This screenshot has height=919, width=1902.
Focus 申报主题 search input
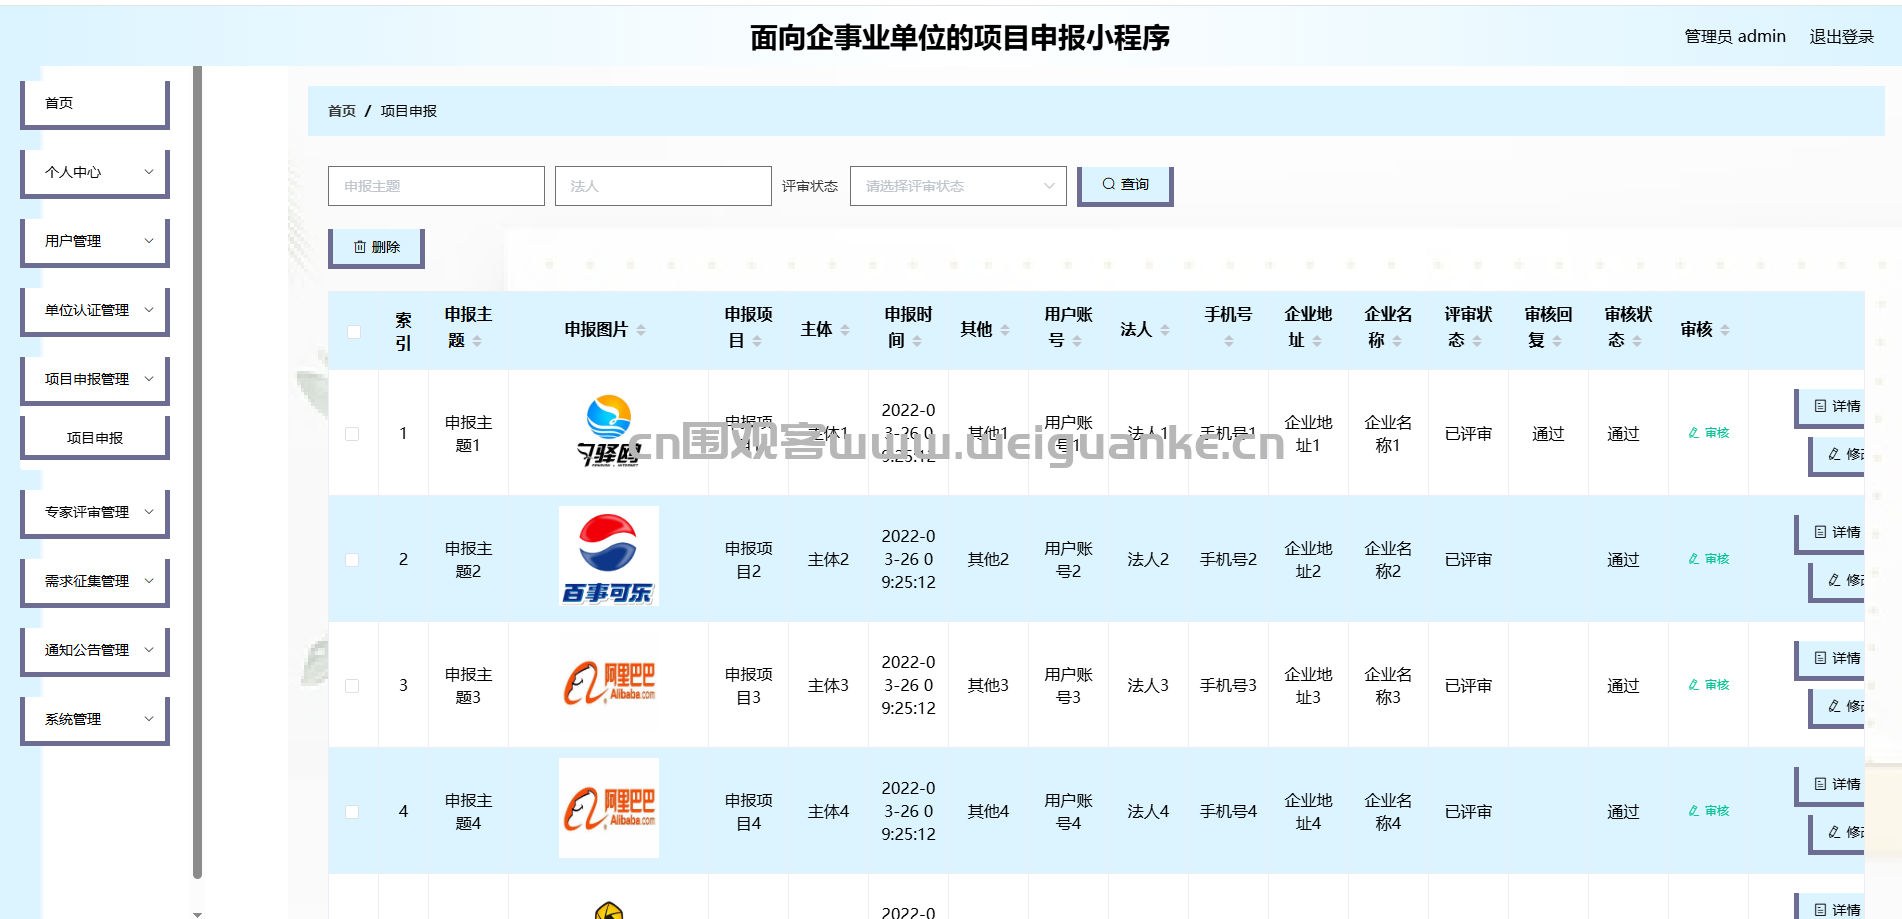[436, 186]
